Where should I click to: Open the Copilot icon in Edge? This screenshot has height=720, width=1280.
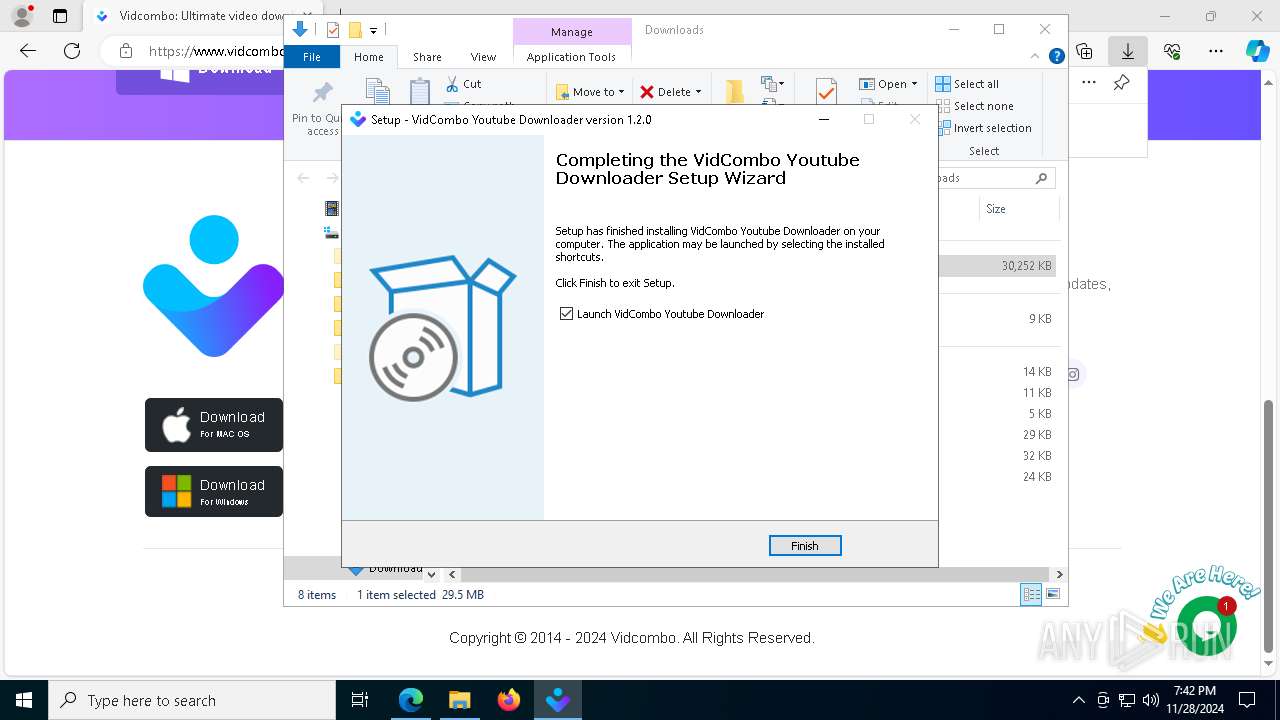(x=1258, y=51)
